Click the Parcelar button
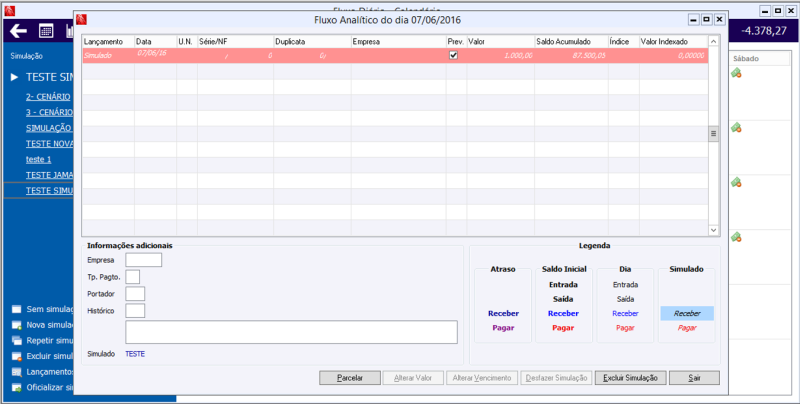 click(x=350, y=378)
